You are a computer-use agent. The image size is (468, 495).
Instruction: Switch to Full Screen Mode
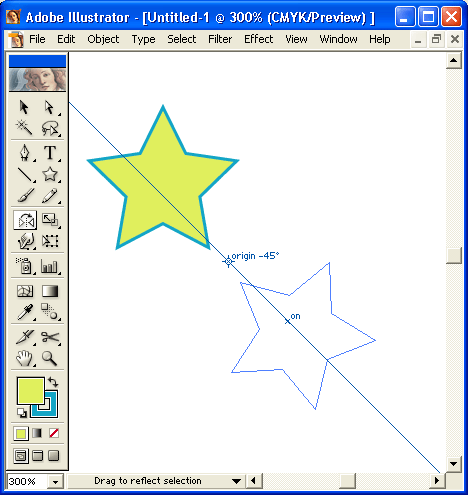[53, 456]
